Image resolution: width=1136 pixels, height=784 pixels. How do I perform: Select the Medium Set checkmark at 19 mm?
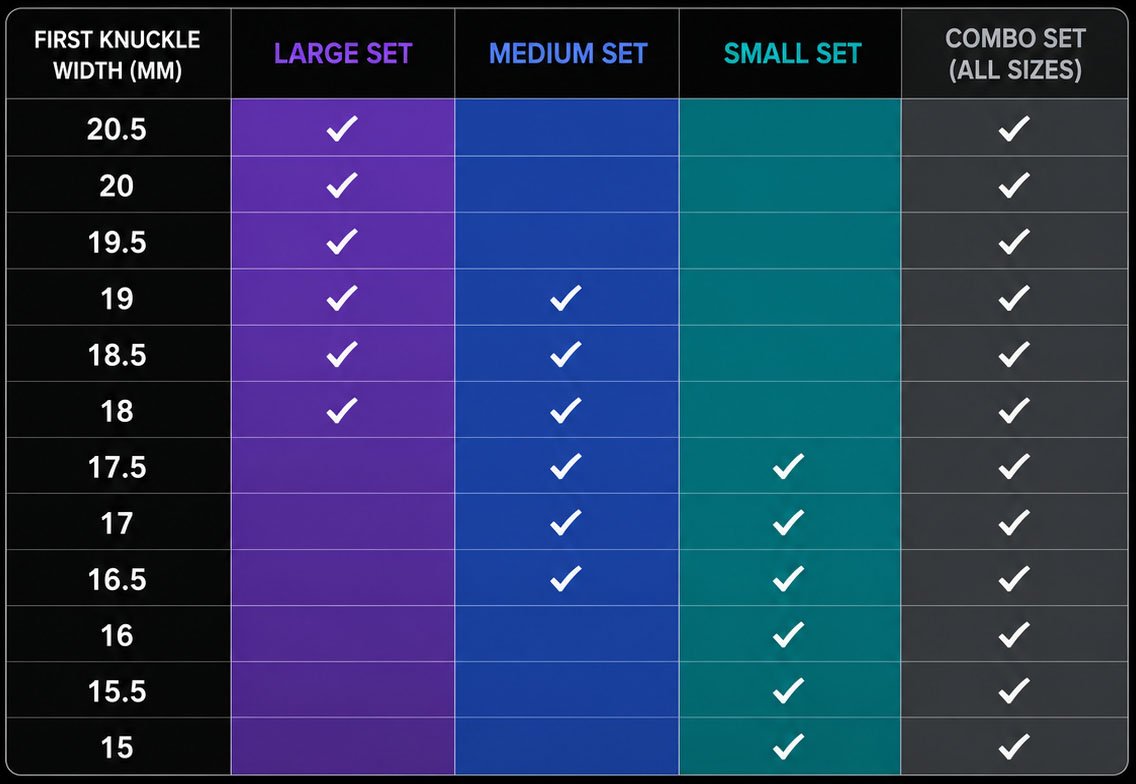click(x=566, y=297)
